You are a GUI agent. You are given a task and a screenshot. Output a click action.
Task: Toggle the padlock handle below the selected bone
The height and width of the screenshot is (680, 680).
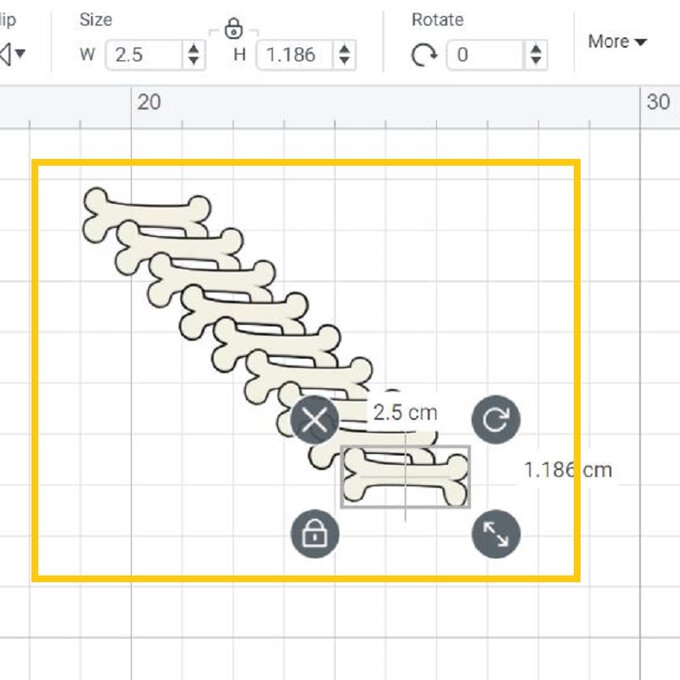coord(315,534)
